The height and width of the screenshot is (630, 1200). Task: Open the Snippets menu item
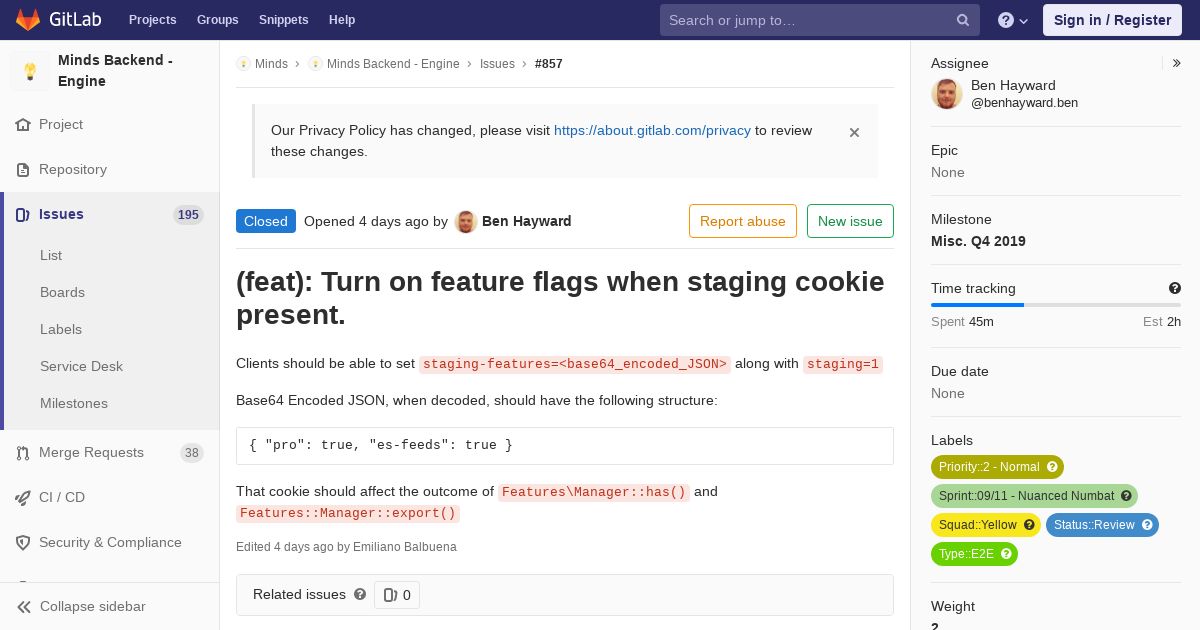(283, 20)
